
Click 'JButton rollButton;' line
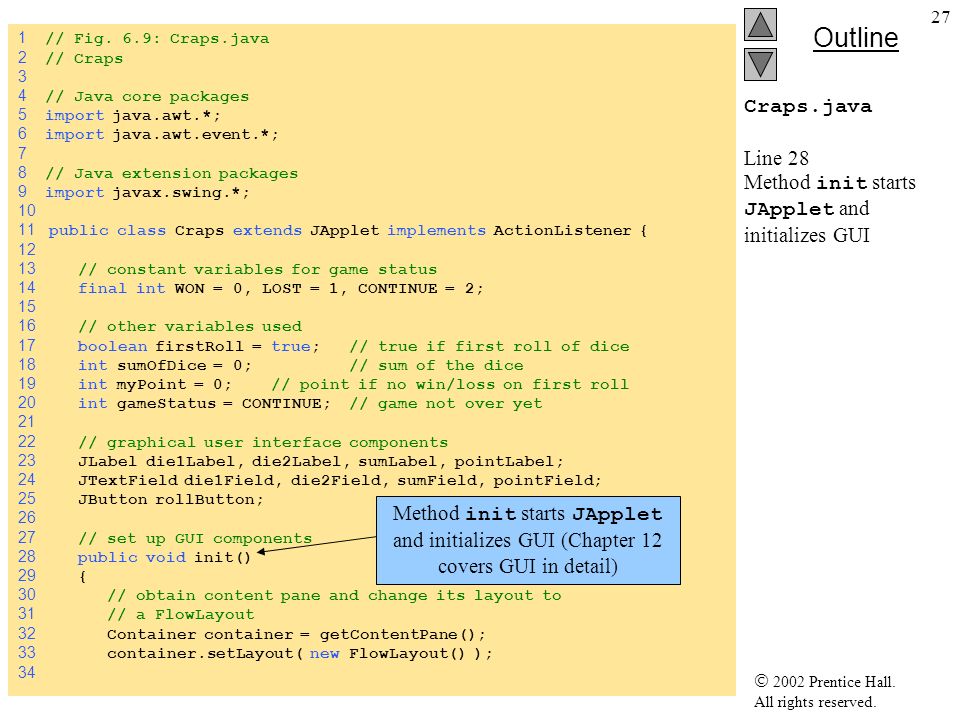(171, 500)
